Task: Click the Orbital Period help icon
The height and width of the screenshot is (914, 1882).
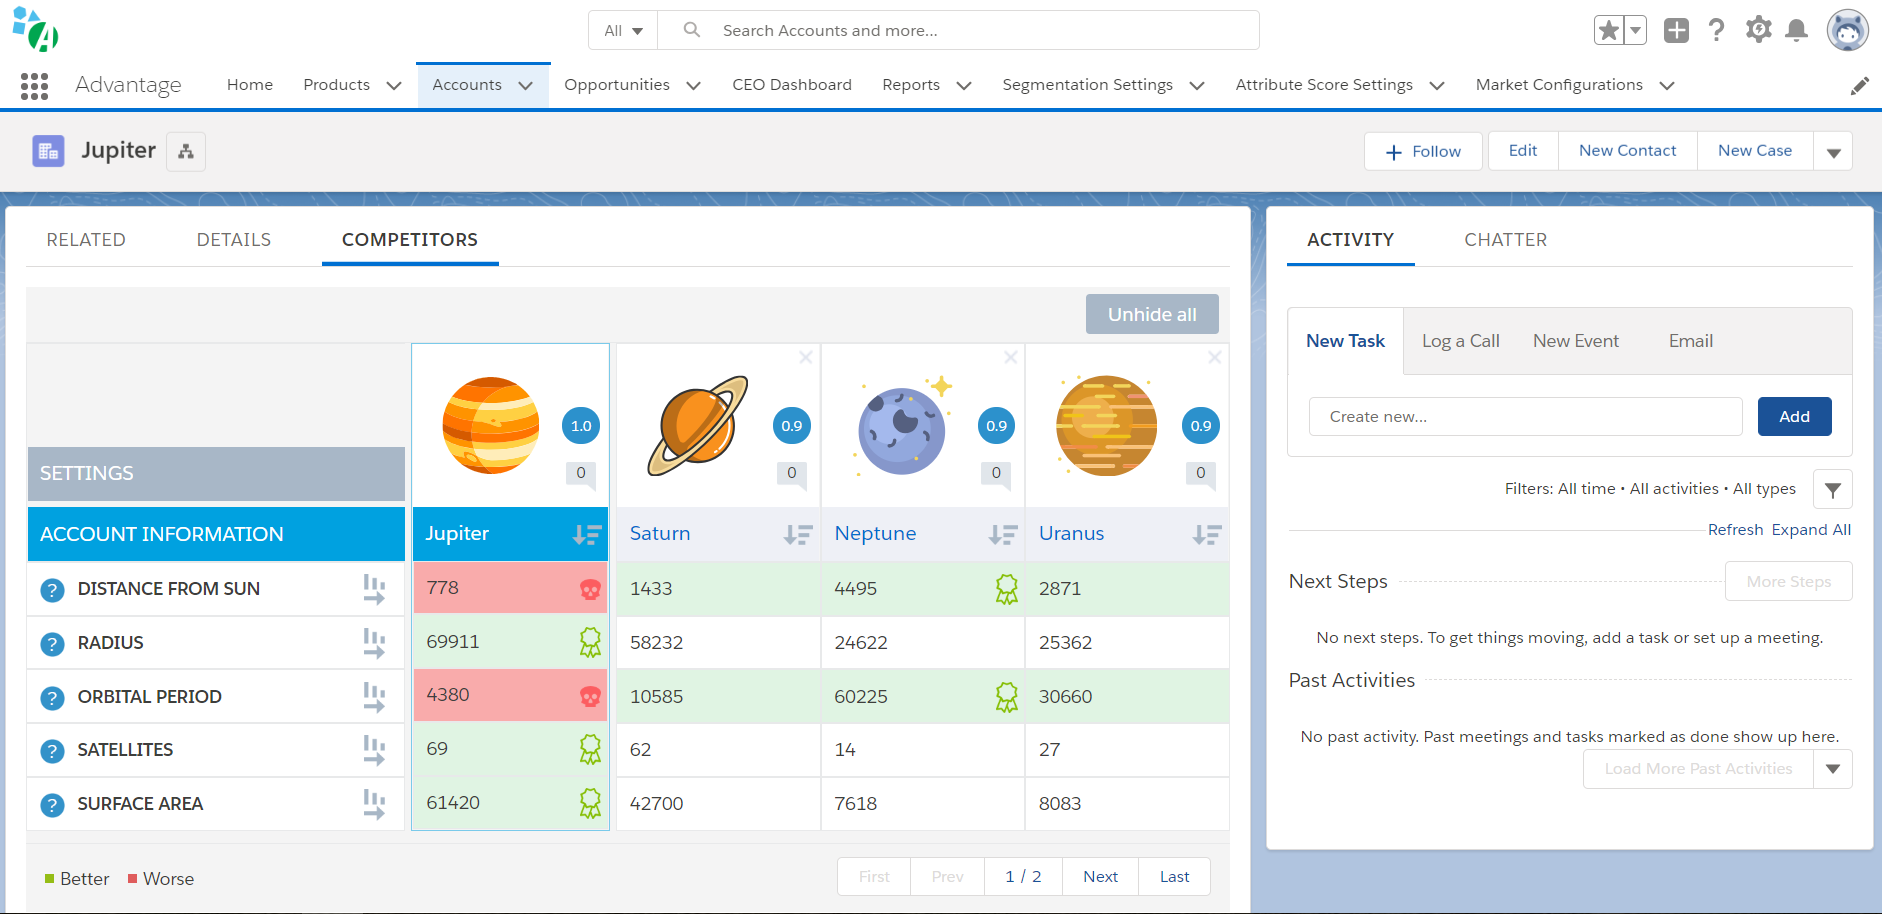Action: (x=53, y=697)
